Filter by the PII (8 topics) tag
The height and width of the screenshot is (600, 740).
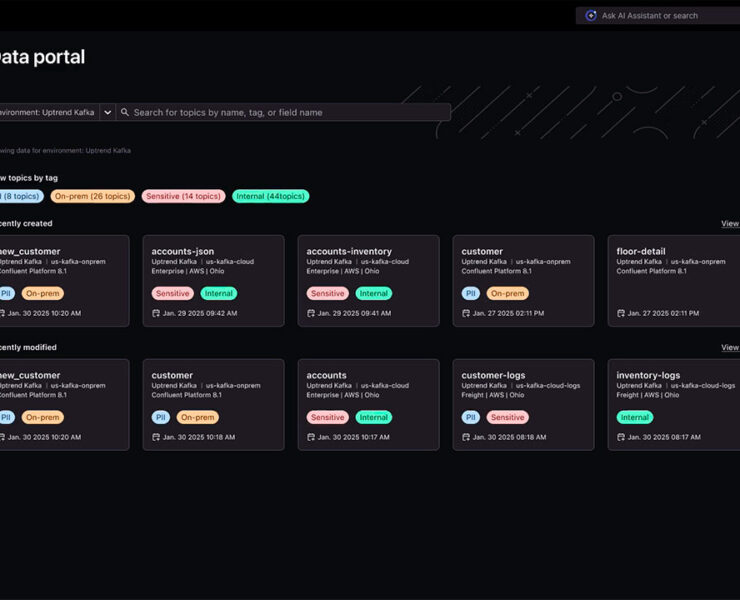21,196
